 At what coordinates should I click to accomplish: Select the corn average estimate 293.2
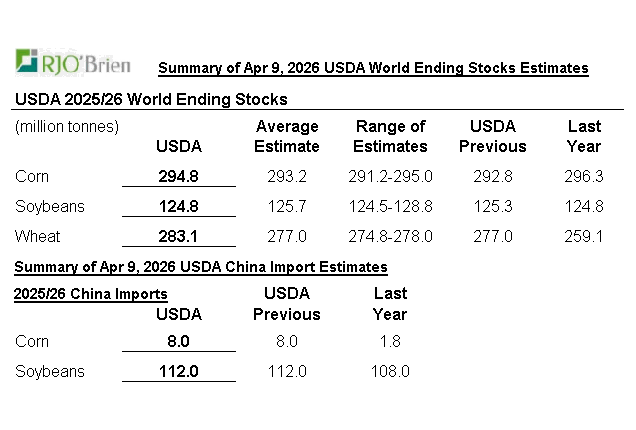click(x=287, y=177)
